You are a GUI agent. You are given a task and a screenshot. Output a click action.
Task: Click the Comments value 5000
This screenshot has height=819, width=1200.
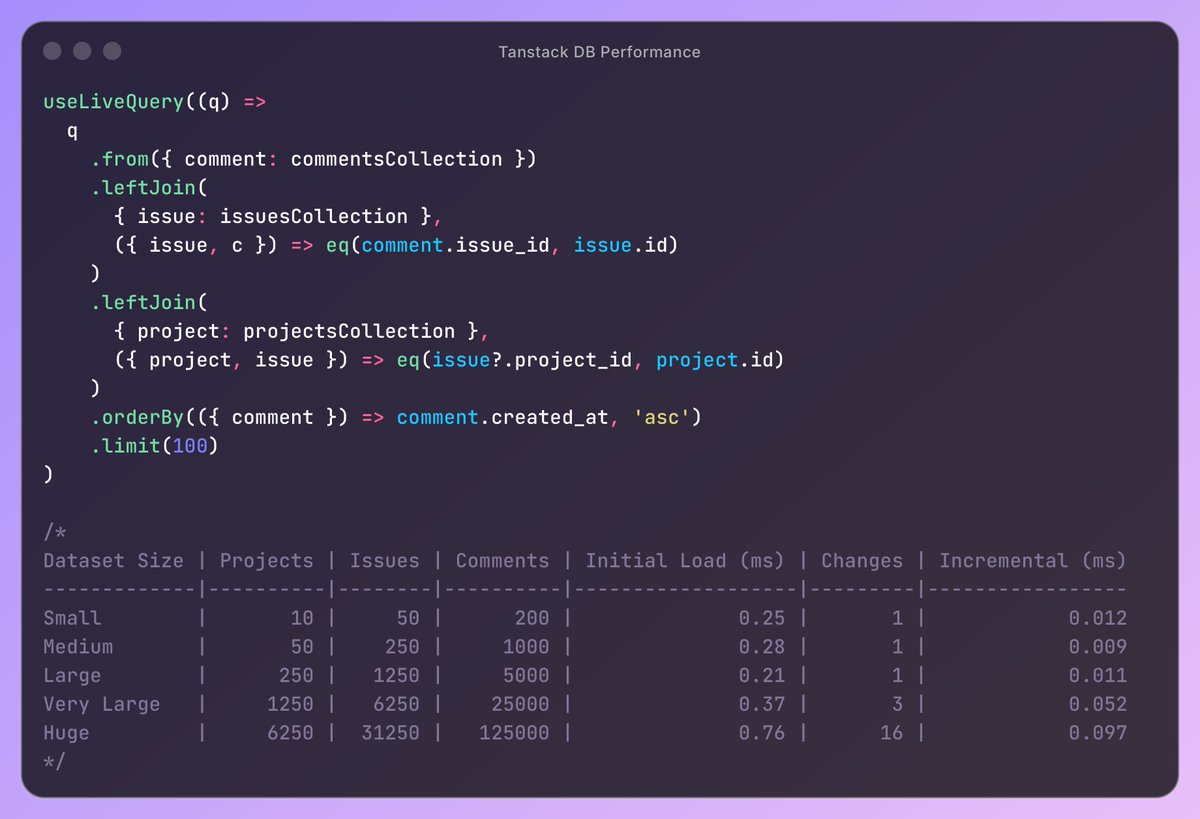click(x=525, y=676)
